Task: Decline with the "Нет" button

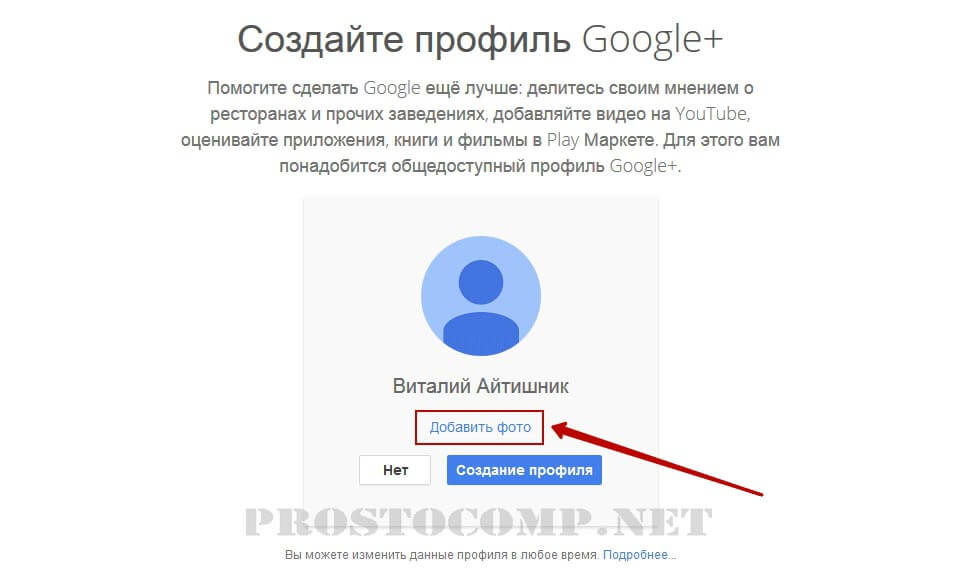Action: (x=395, y=470)
